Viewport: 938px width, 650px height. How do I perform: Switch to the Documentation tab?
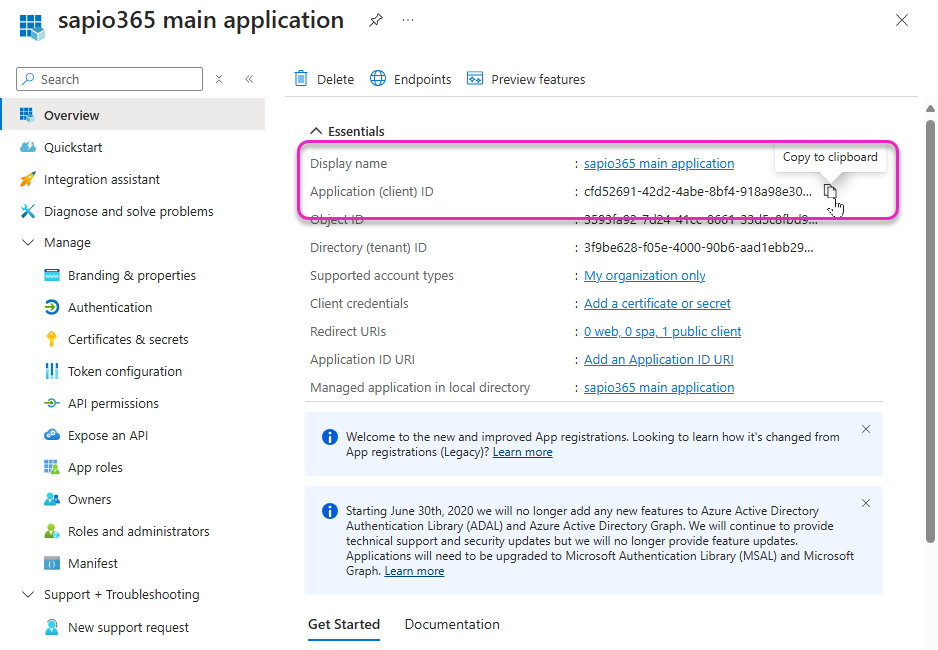[x=452, y=624]
